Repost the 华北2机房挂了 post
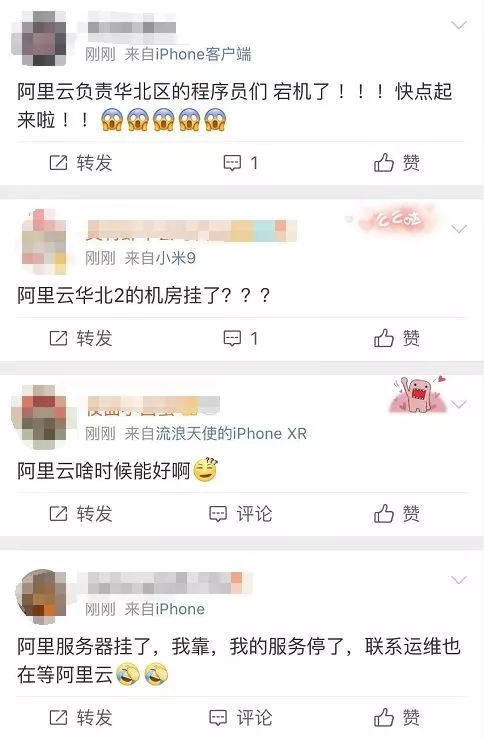The width and height of the screenshot is (484, 739). [x=81, y=338]
